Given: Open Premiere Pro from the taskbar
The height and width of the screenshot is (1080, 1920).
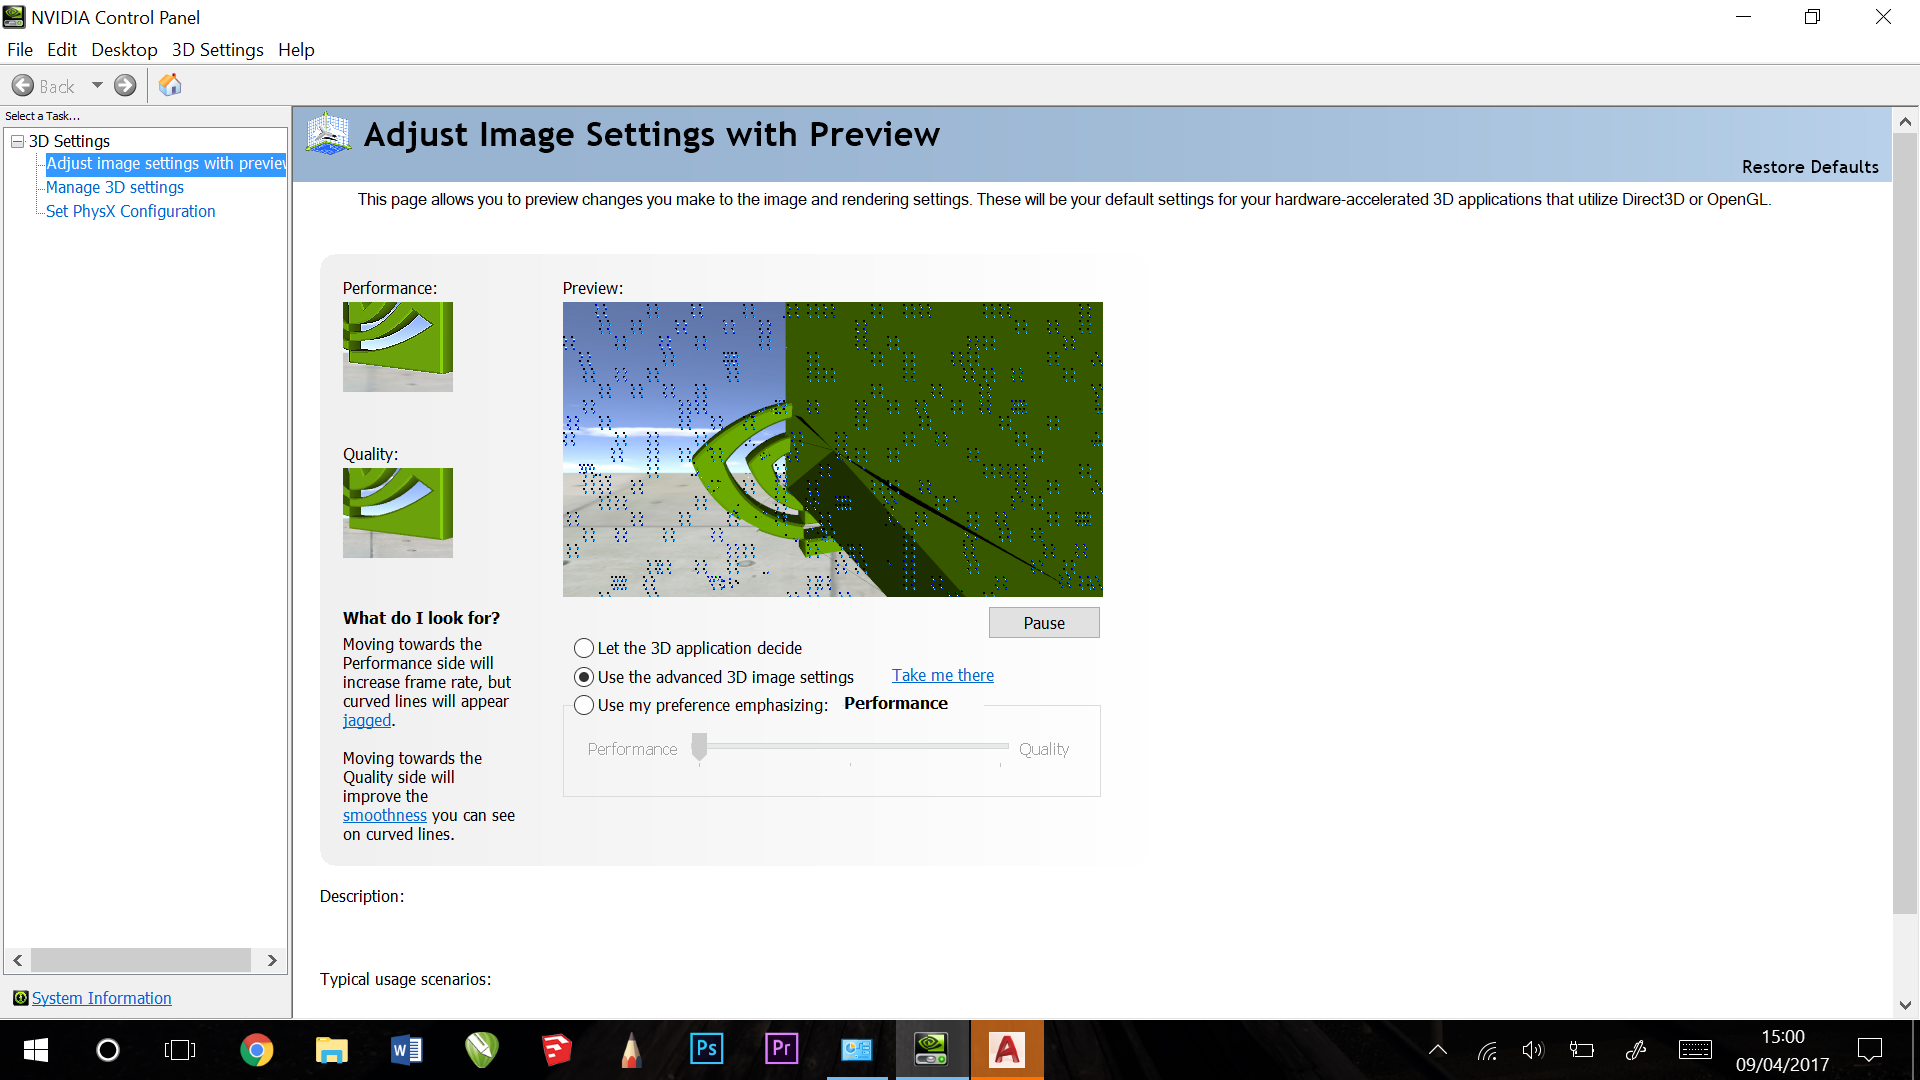Looking at the screenshot, I should pos(781,1050).
